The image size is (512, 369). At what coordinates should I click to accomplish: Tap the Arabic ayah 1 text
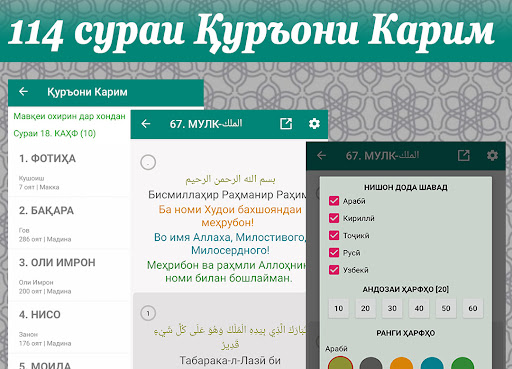pos(230,337)
